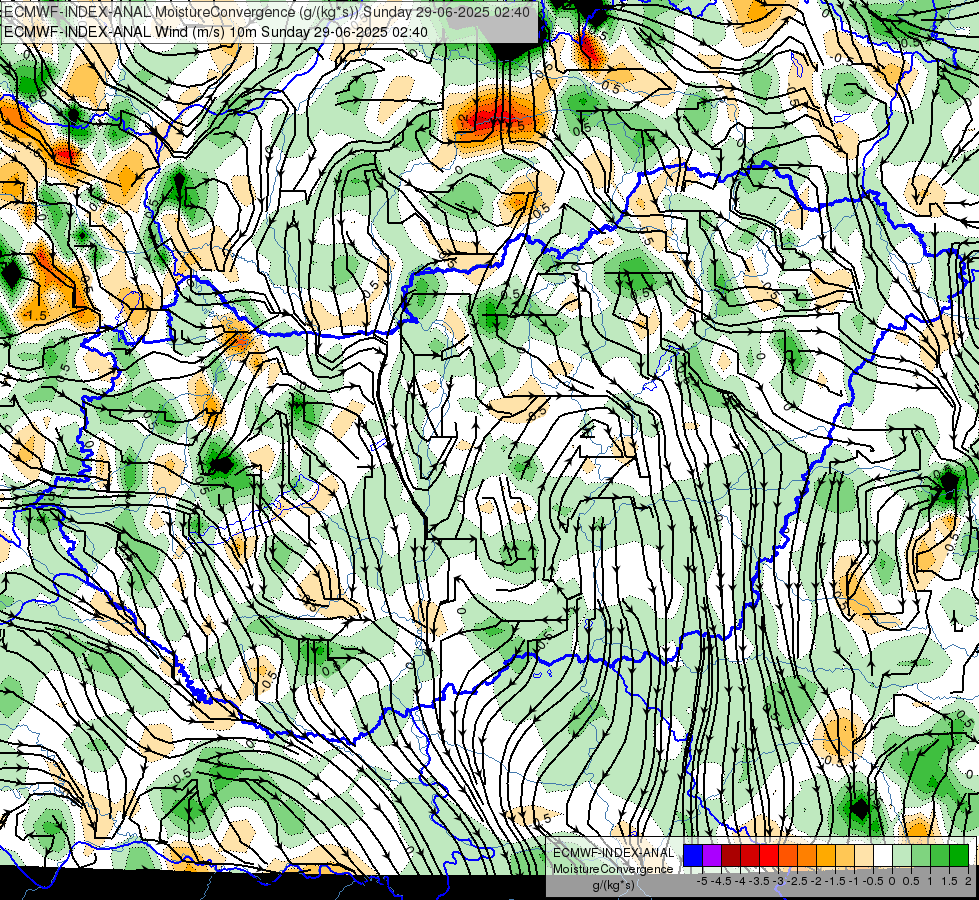Image resolution: width=979 pixels, height=900 pixels.
Task: Pick the white legend swatch
Action: [883, 856]
